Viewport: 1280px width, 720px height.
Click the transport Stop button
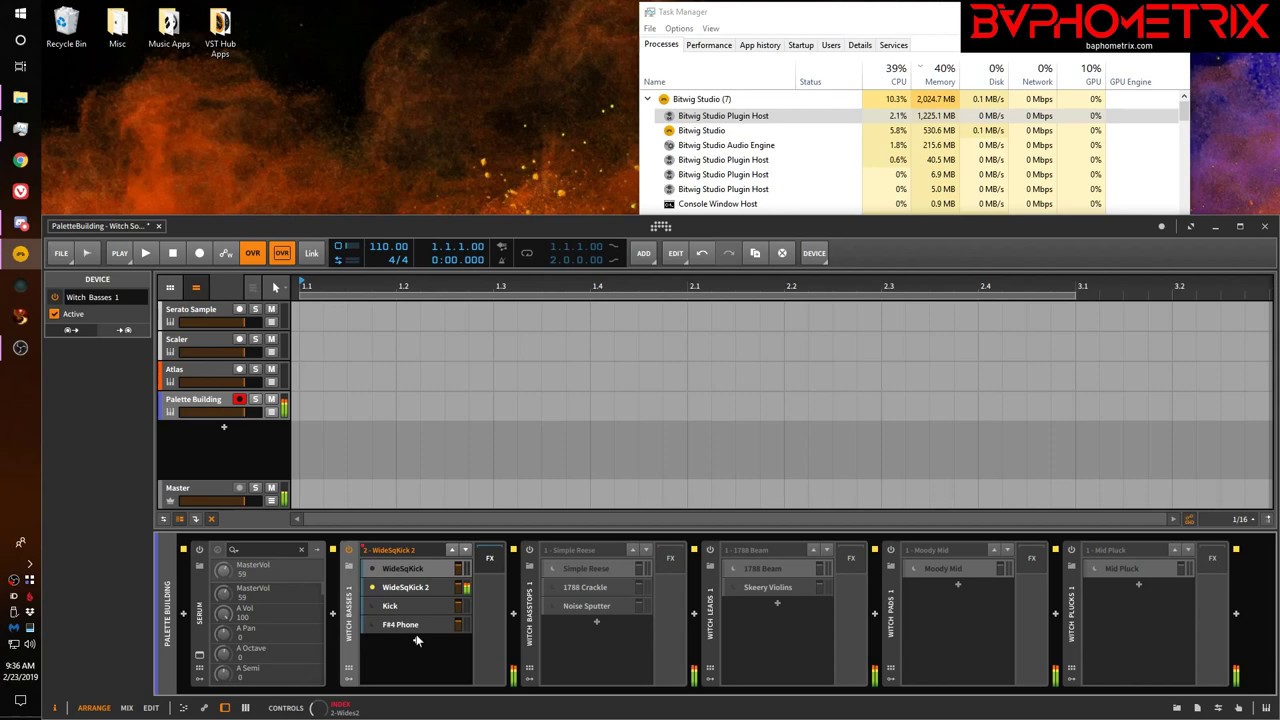pos(172,253)
